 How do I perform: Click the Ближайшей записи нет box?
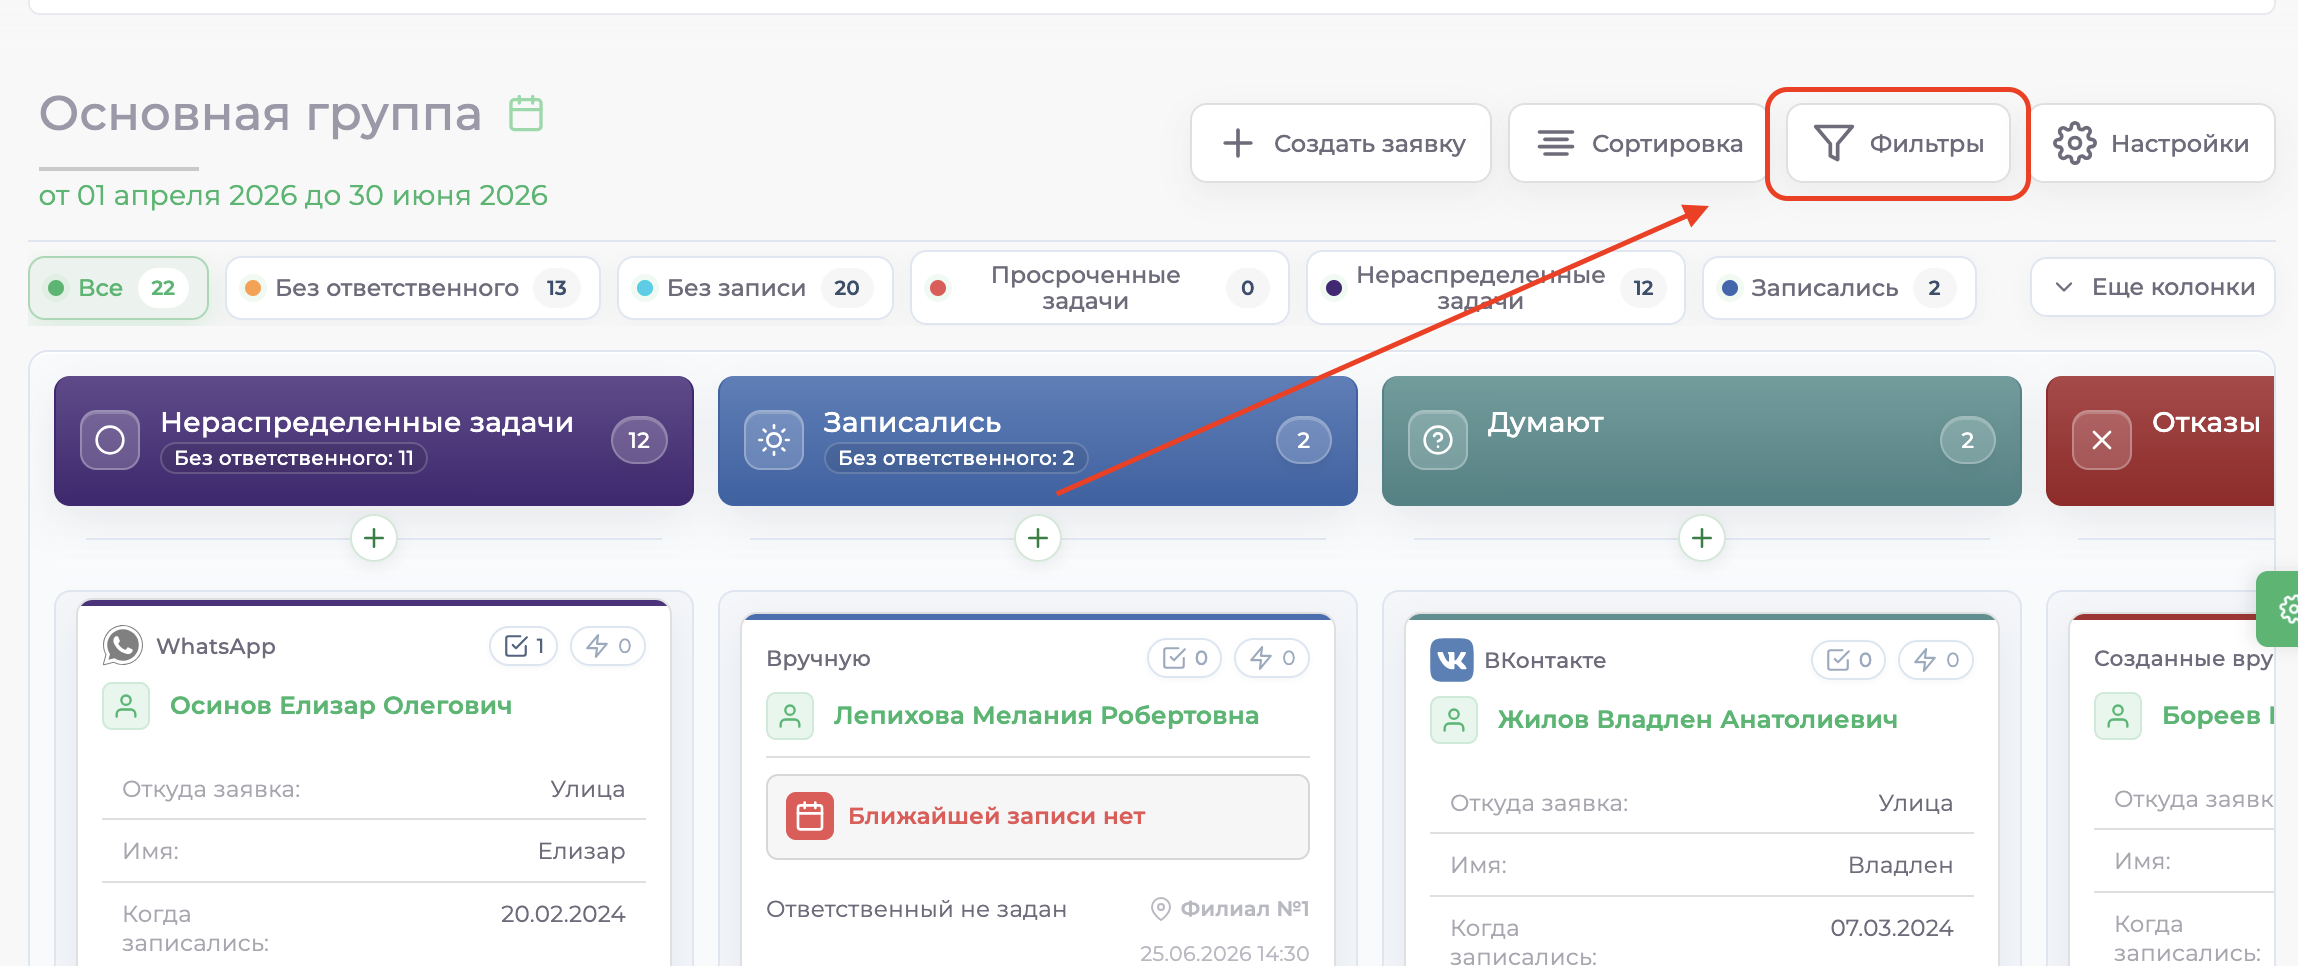(1038, 816)
